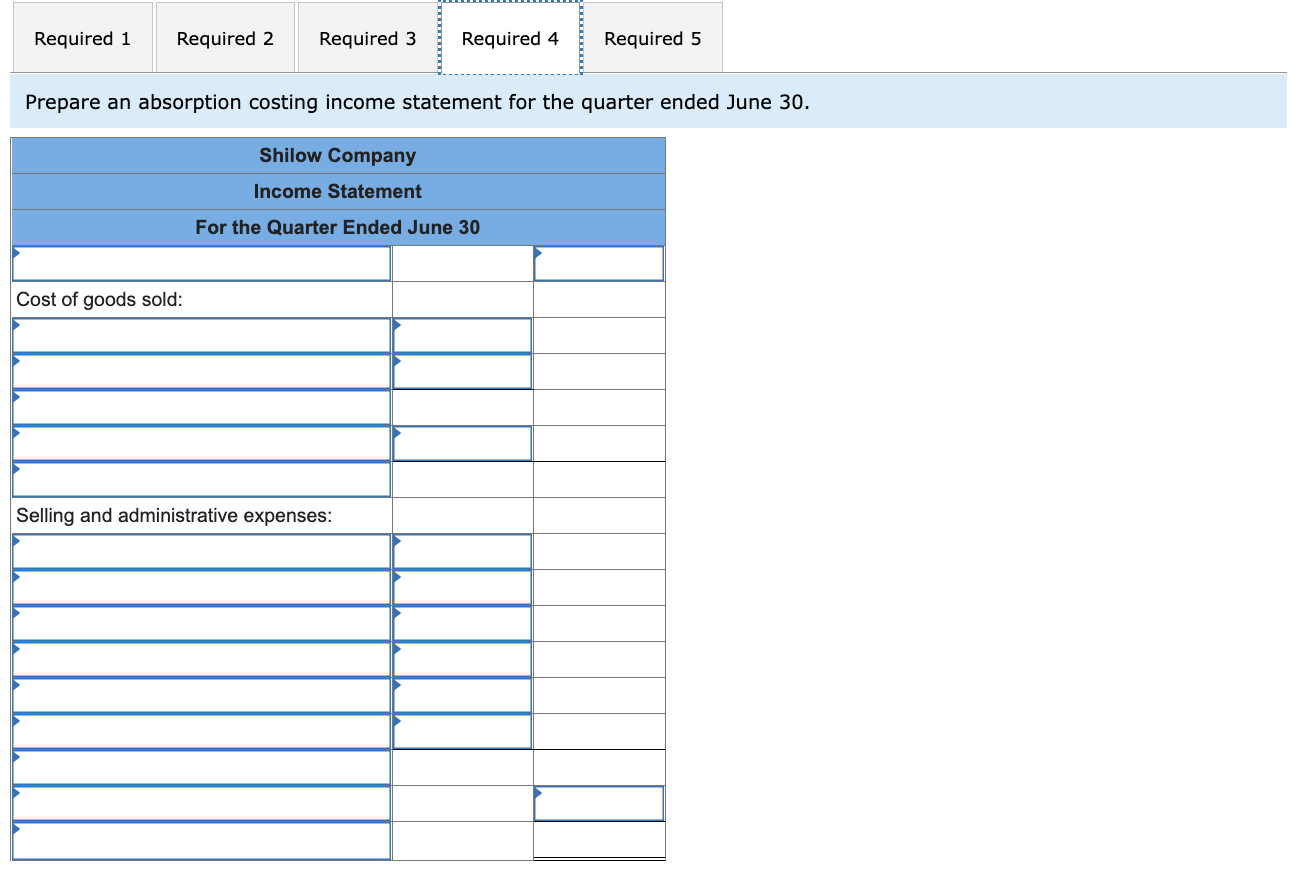This screenshot has height=874, width=1292.
Task: Open first label dropdown under 'Selling and administrative expenses:'
Action: (201, 552)
